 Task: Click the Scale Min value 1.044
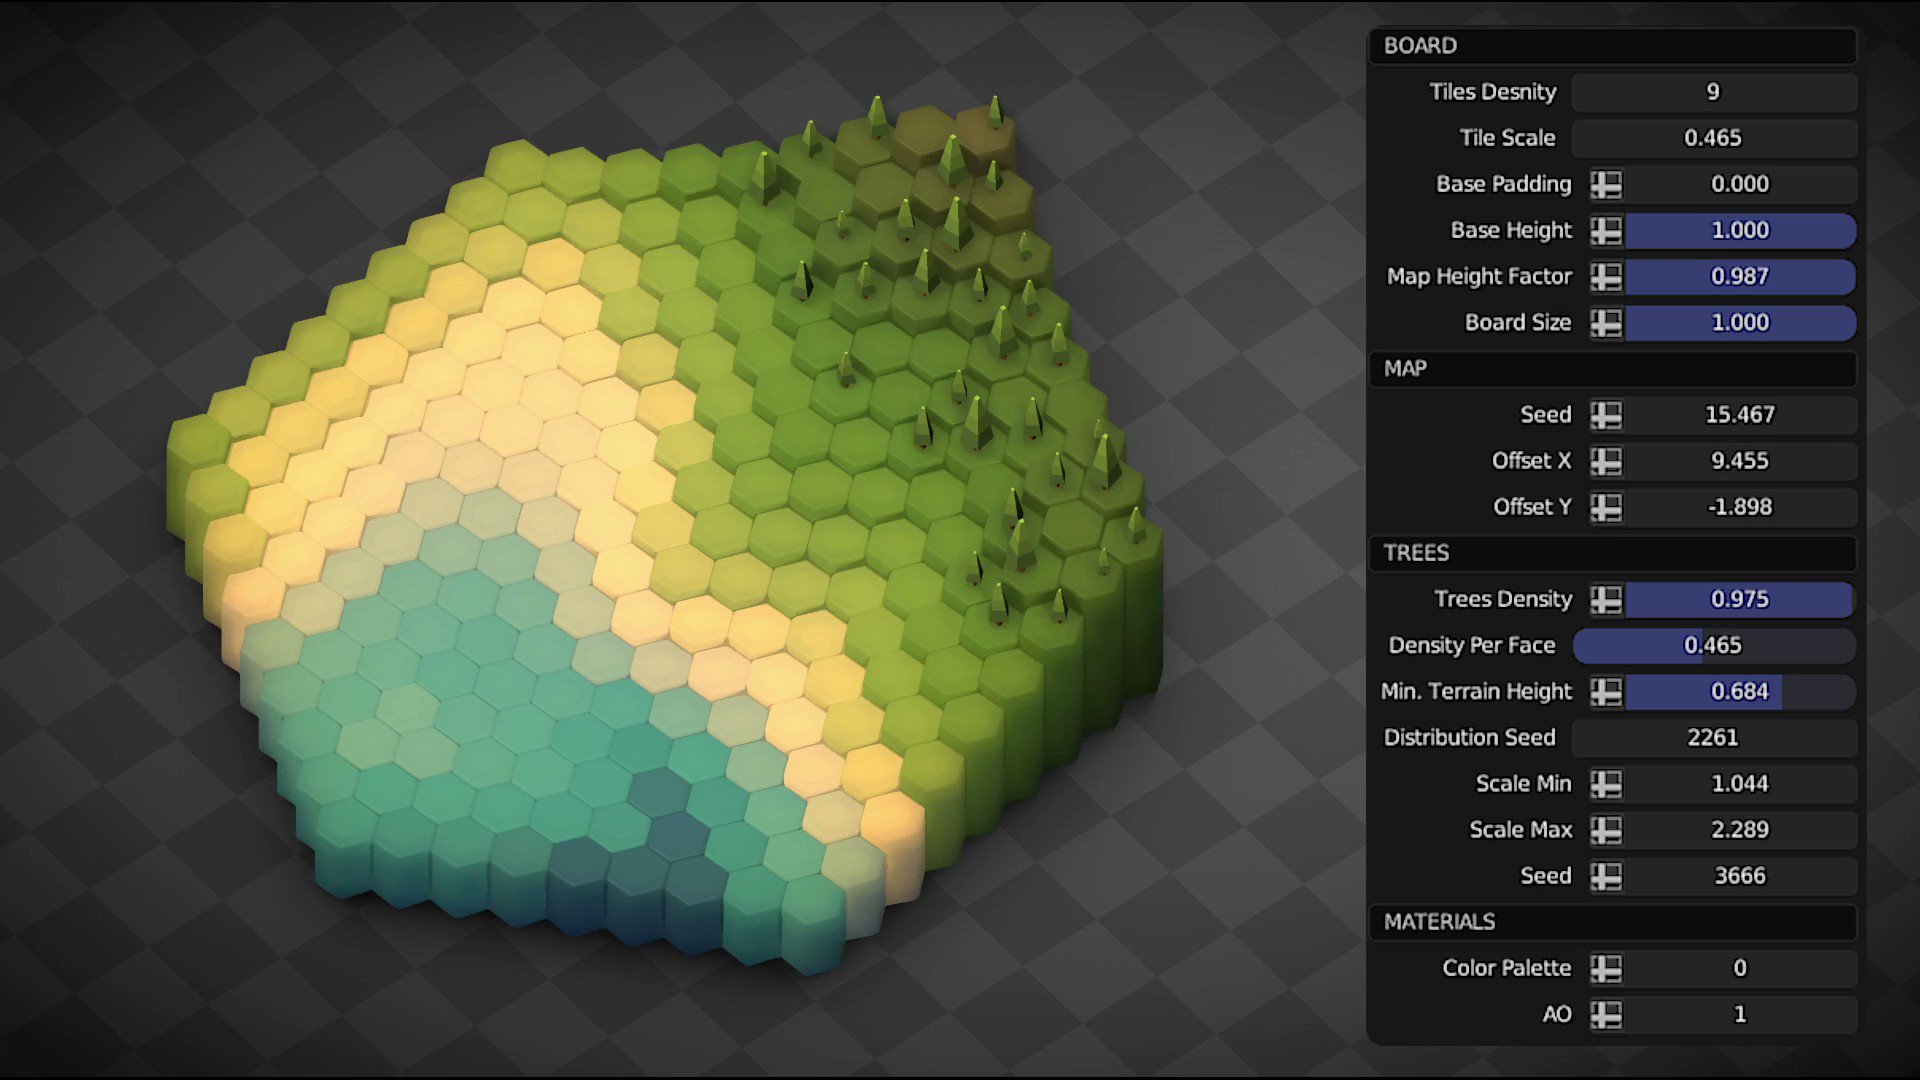point(1741,784)
